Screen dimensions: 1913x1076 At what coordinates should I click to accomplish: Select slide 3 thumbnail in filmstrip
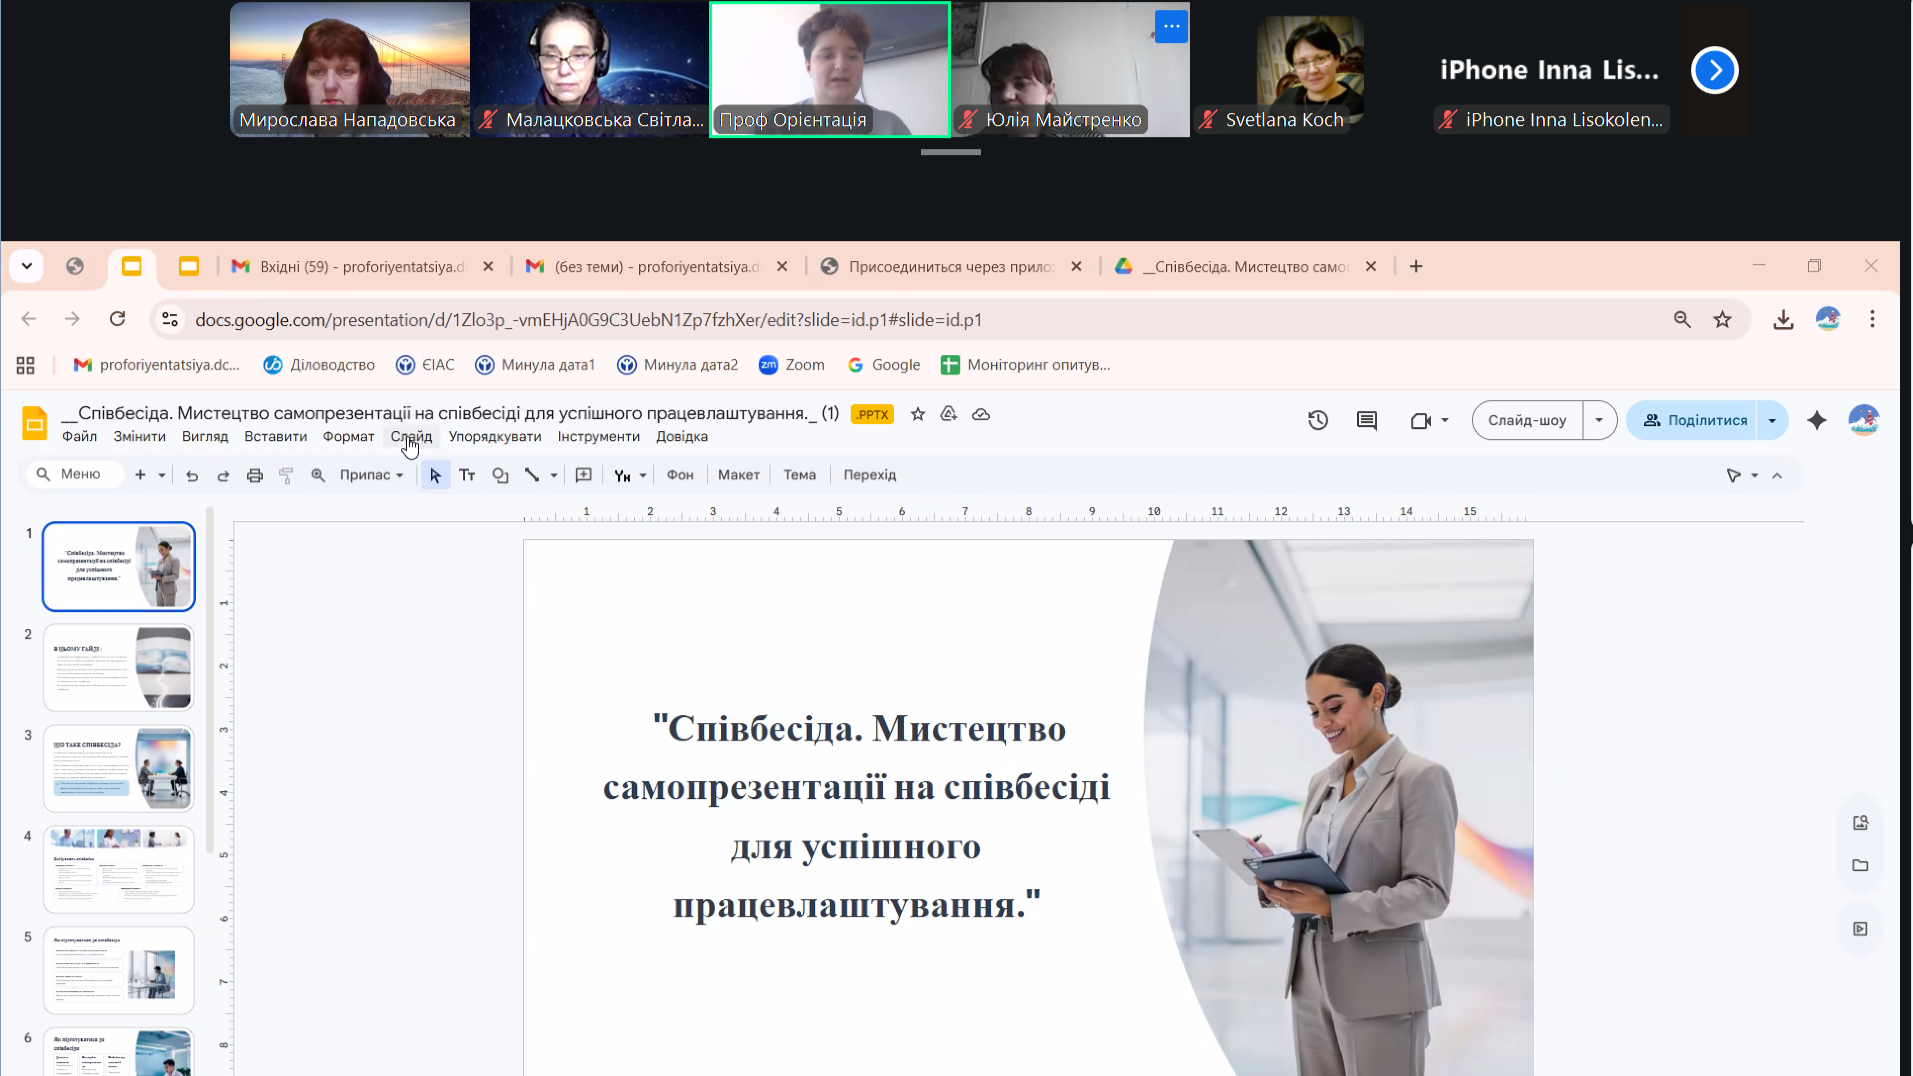pyautogui.click(x=118, y=768)
